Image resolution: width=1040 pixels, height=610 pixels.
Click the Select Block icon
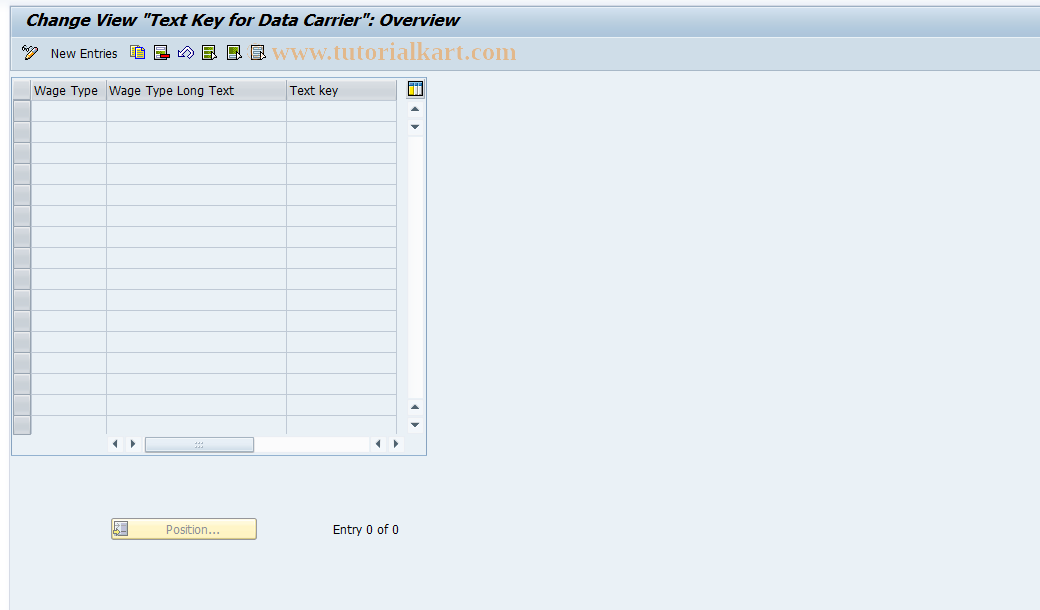233,53
